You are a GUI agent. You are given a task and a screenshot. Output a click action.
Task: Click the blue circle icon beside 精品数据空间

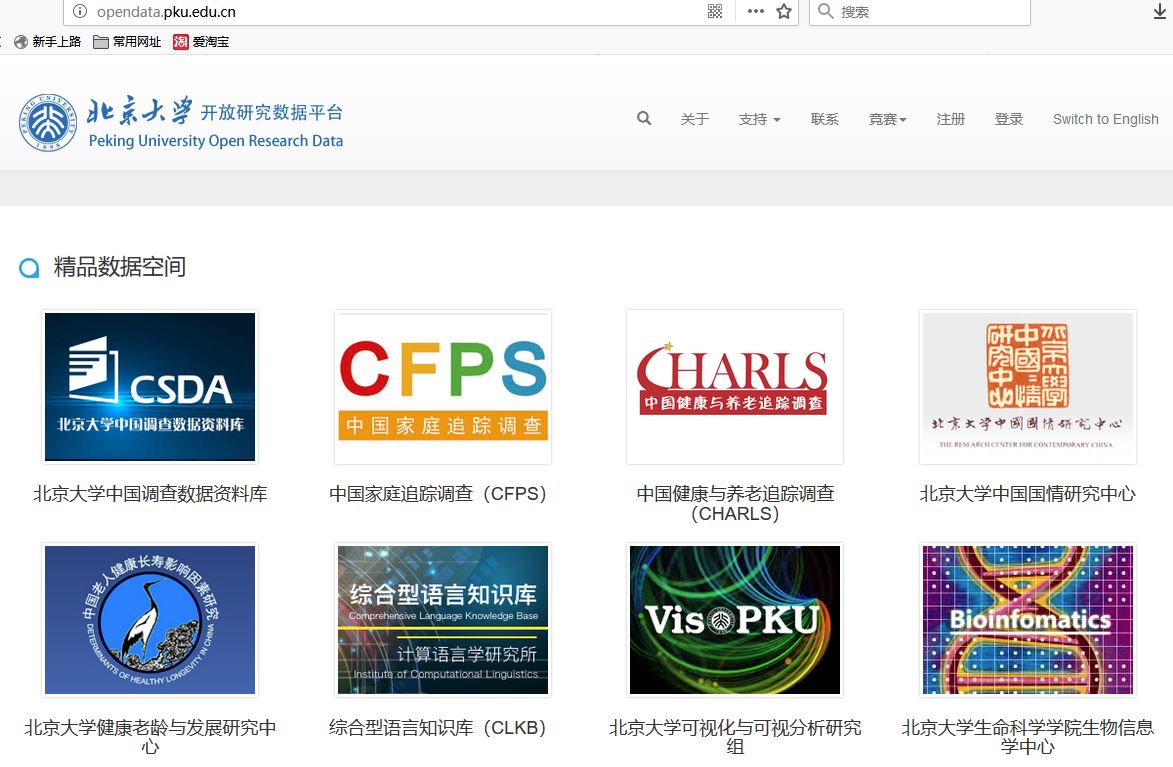click(29, 268)
